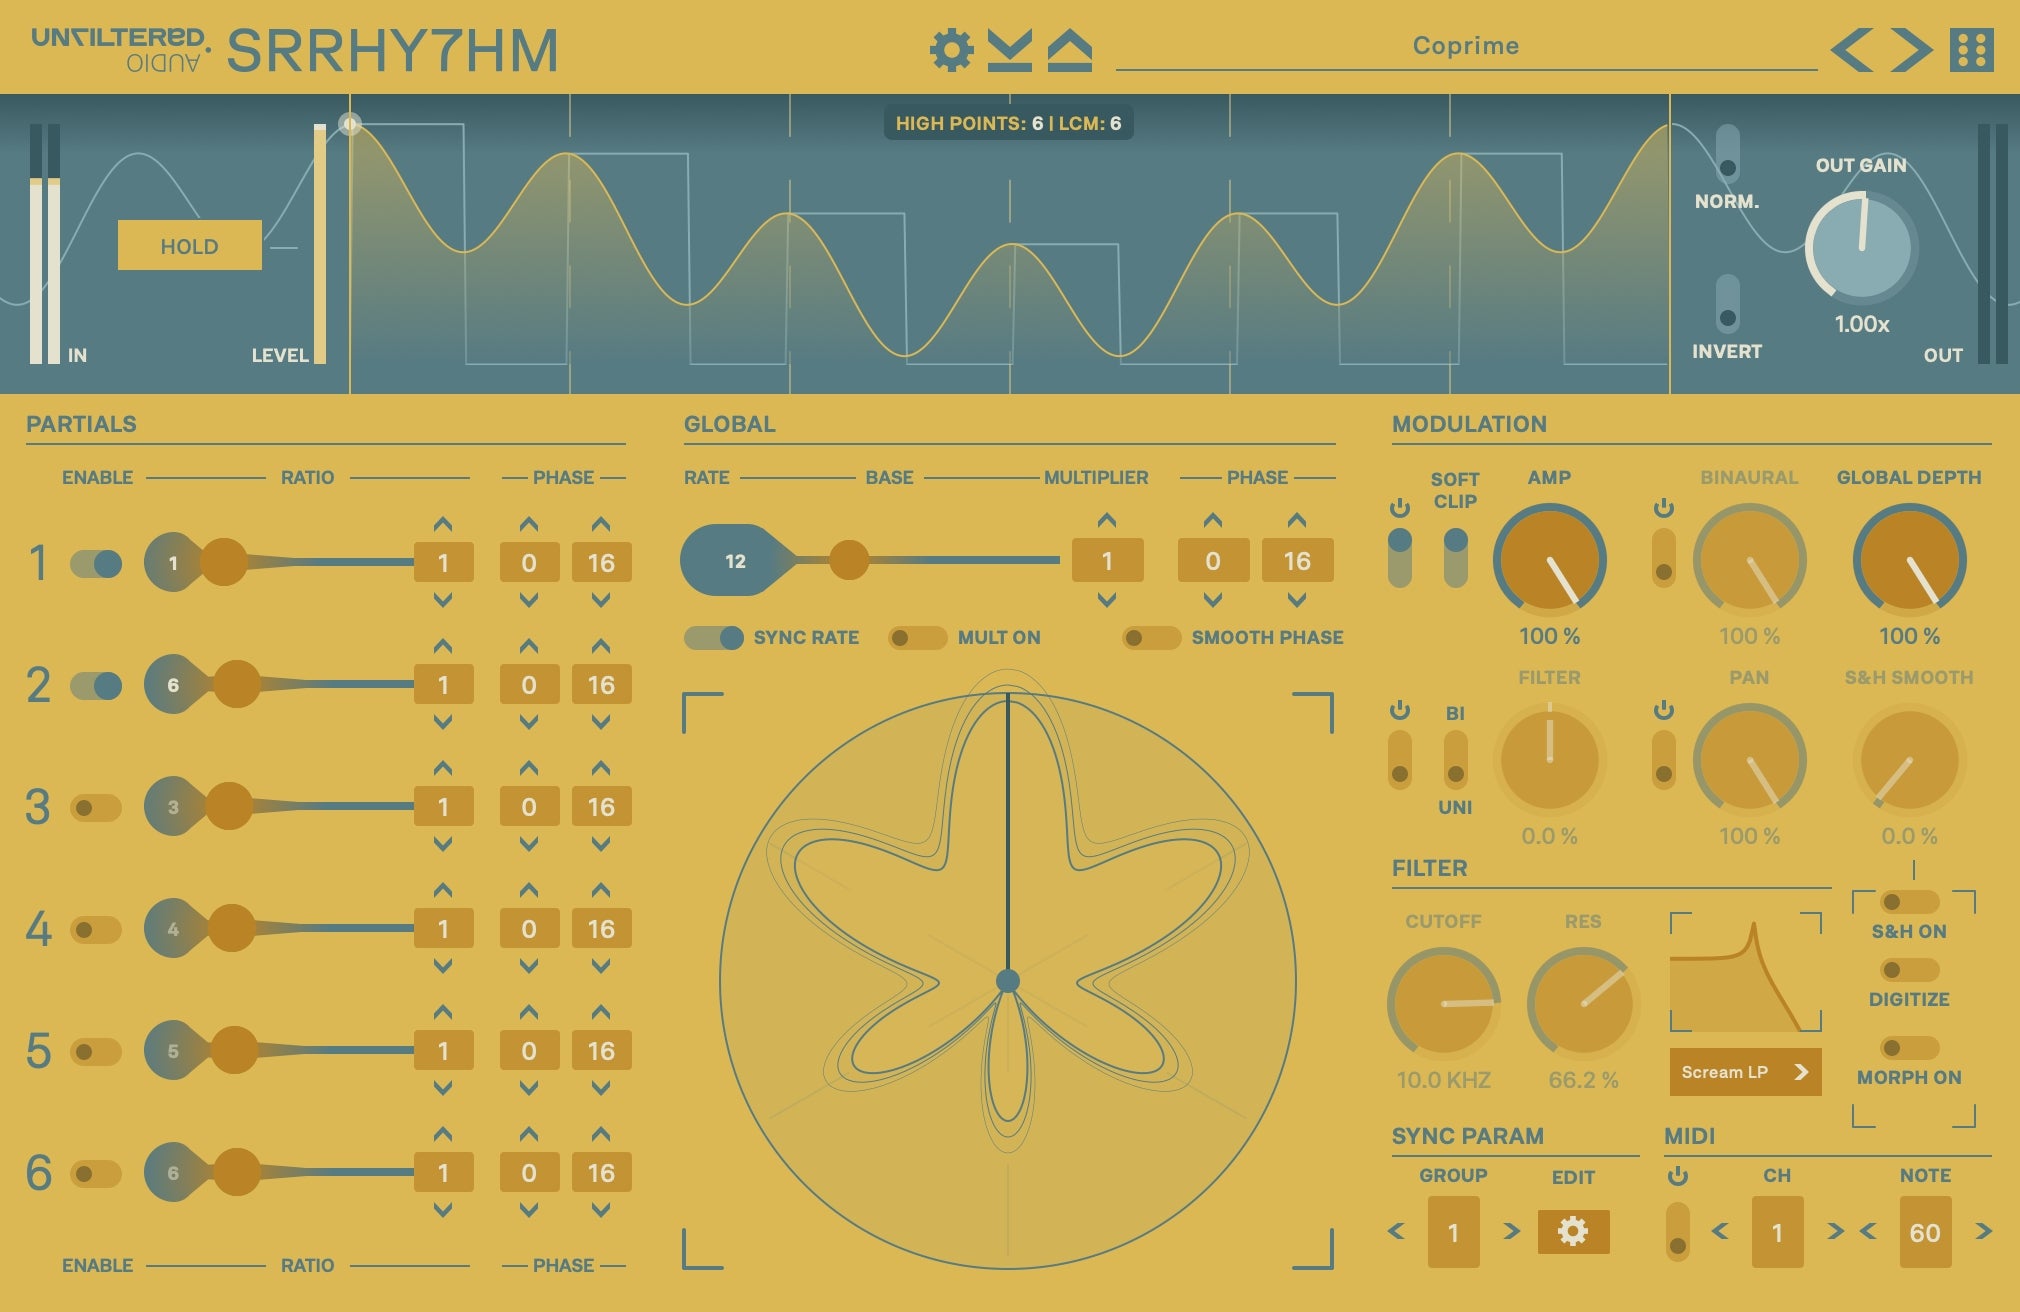This screenshot has height=1312, width=2020.
Task: Toggle the INVERT switch
Action: (1727, 304)
